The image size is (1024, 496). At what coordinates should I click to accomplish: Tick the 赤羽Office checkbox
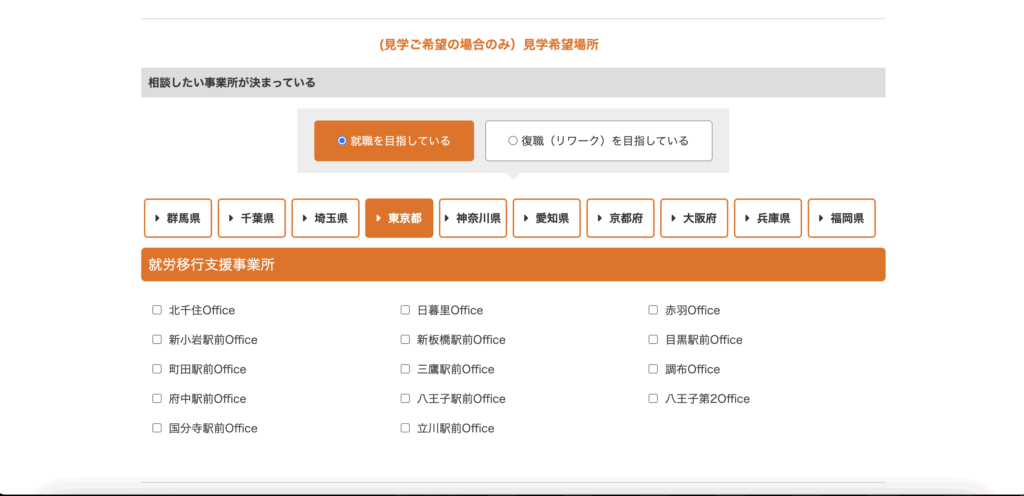[653, 310]
